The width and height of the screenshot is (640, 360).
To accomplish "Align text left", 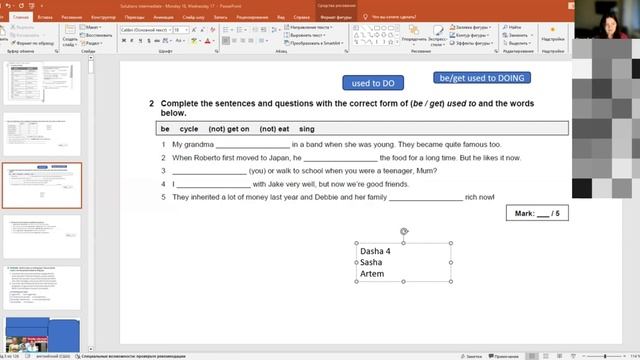I will [226, 41].
